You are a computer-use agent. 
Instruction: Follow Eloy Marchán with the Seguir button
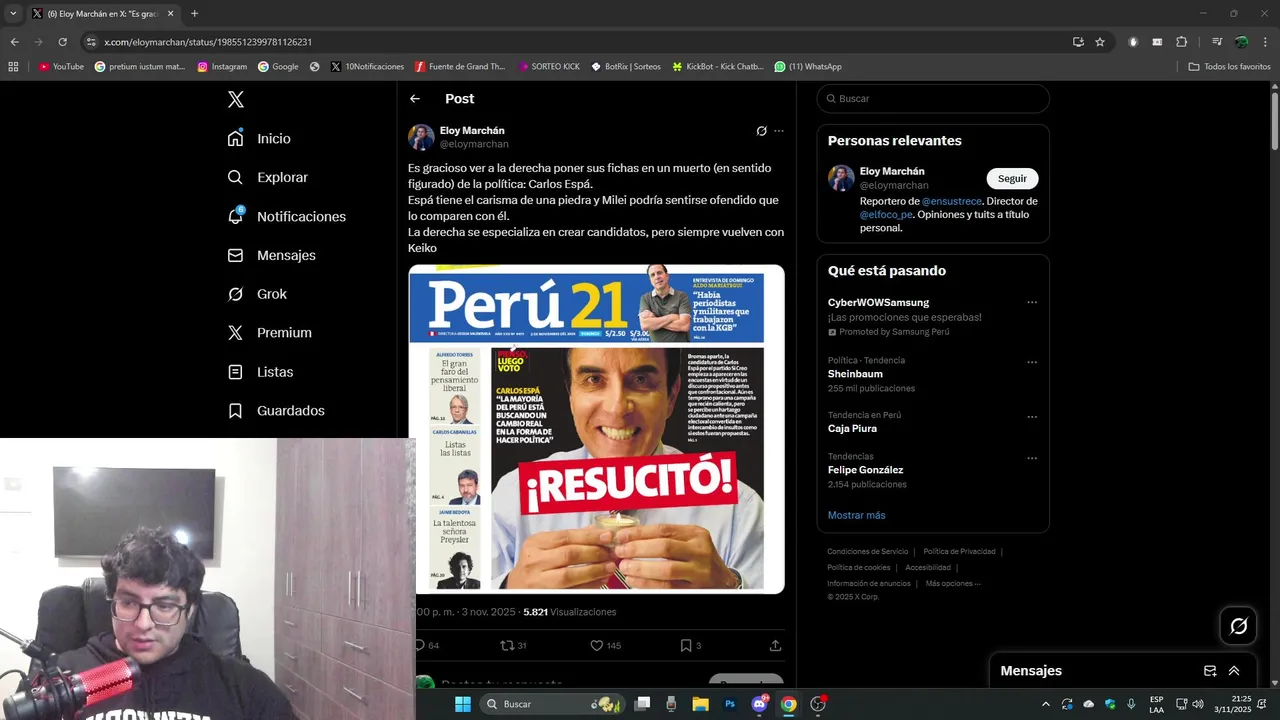pos(1012,178)
